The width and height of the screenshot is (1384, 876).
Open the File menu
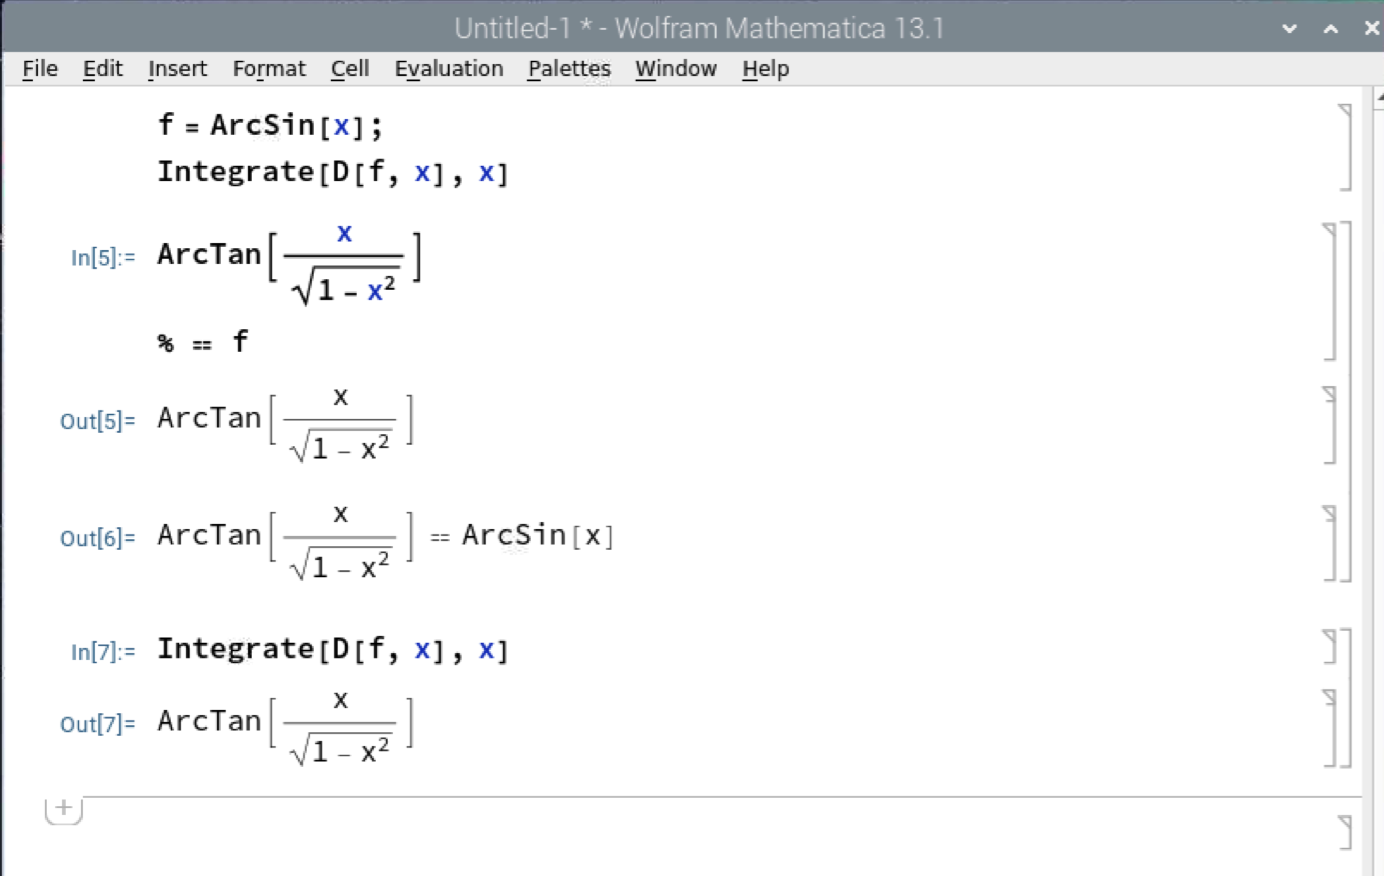(40, 69)
